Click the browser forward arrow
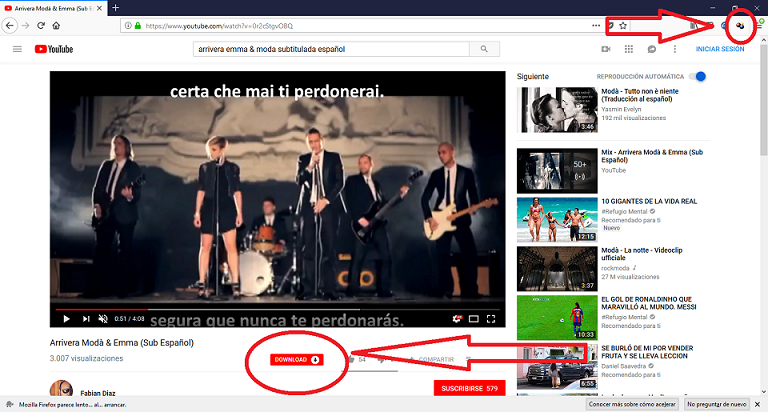Viewport: 768px width, 412px height. [x=26, y=25]
